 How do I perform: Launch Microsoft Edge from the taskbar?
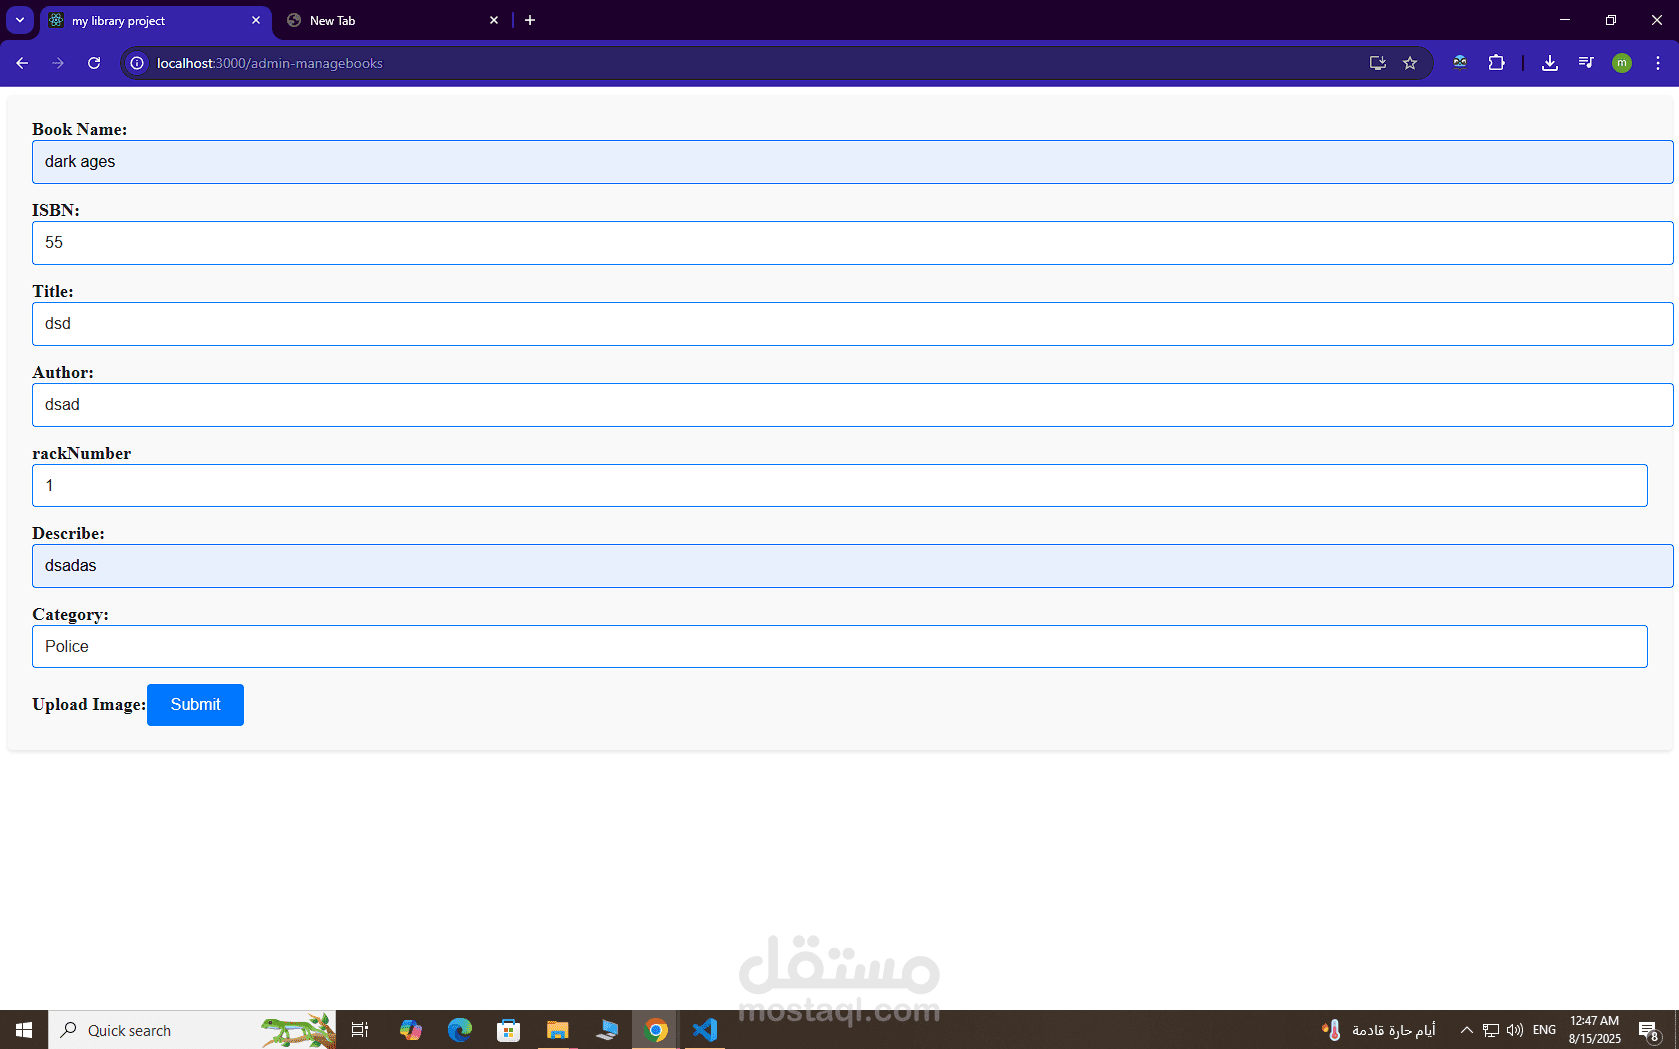(x=460, y=1030)
